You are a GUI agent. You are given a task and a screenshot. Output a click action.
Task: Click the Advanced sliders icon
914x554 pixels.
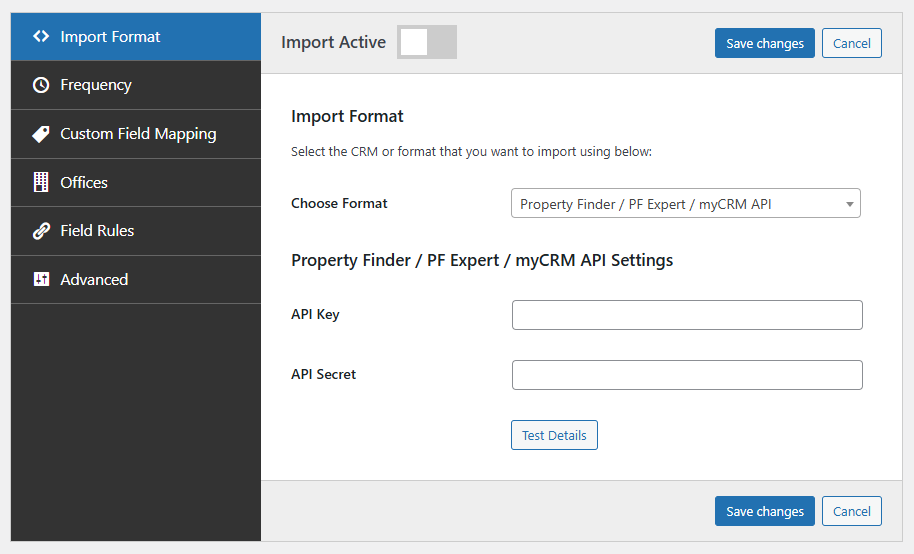(x=41, y=279)
